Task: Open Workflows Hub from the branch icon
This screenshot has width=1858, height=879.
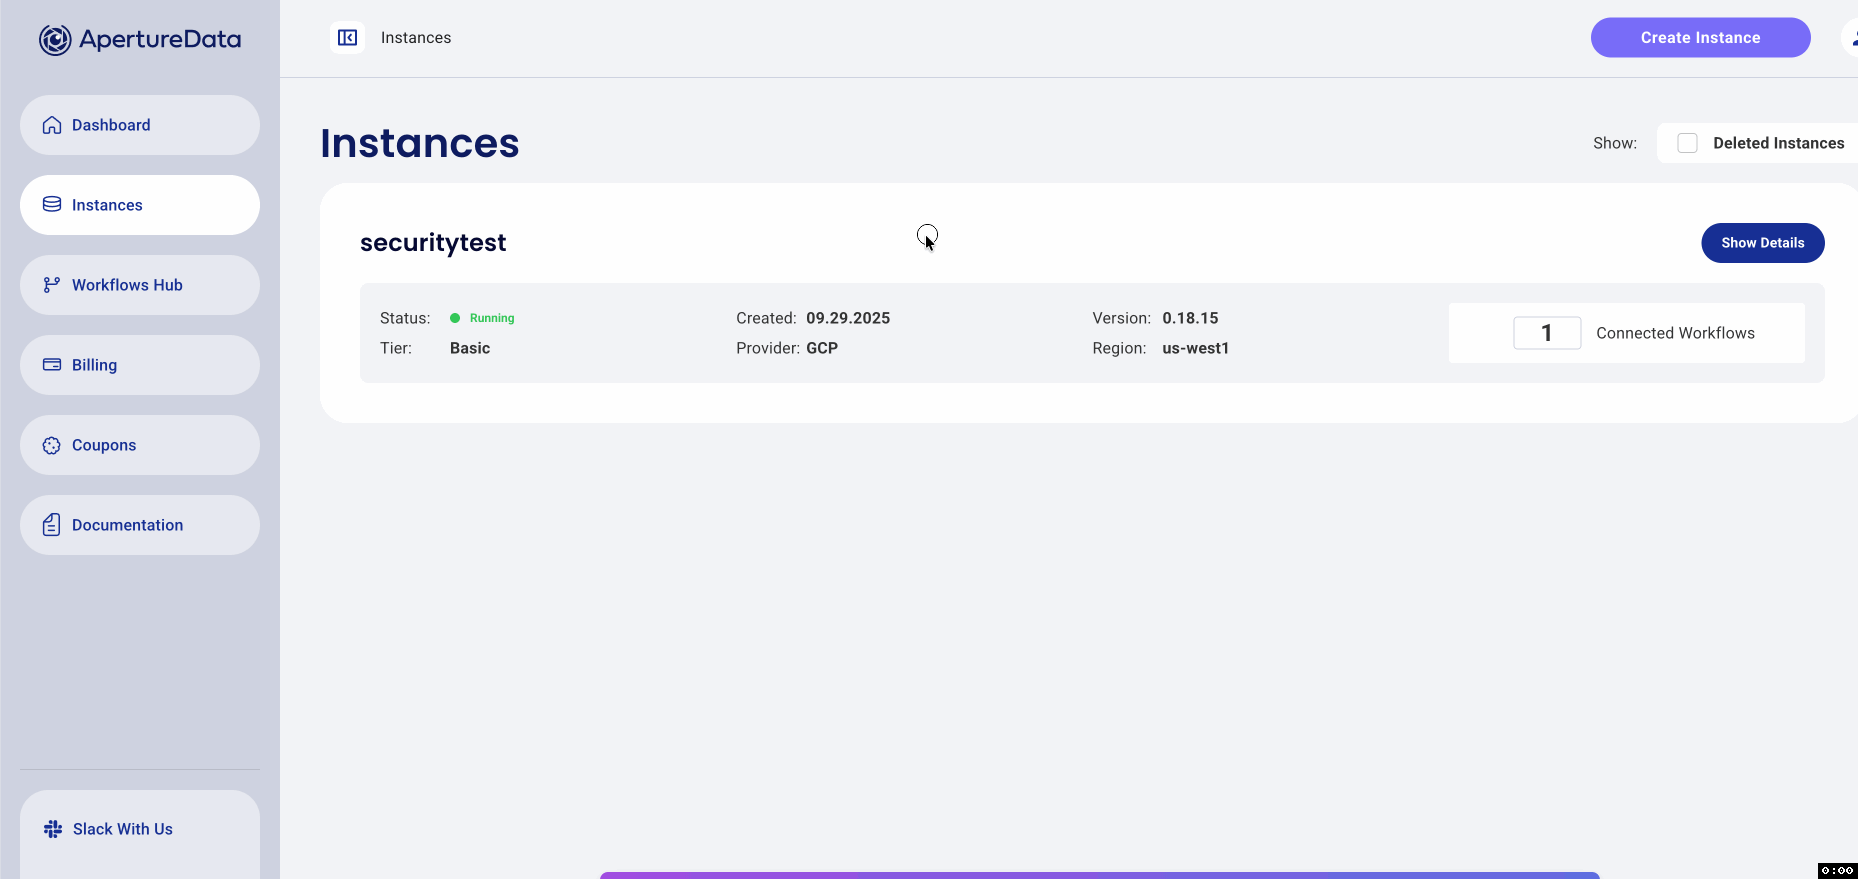Action: 52,285
